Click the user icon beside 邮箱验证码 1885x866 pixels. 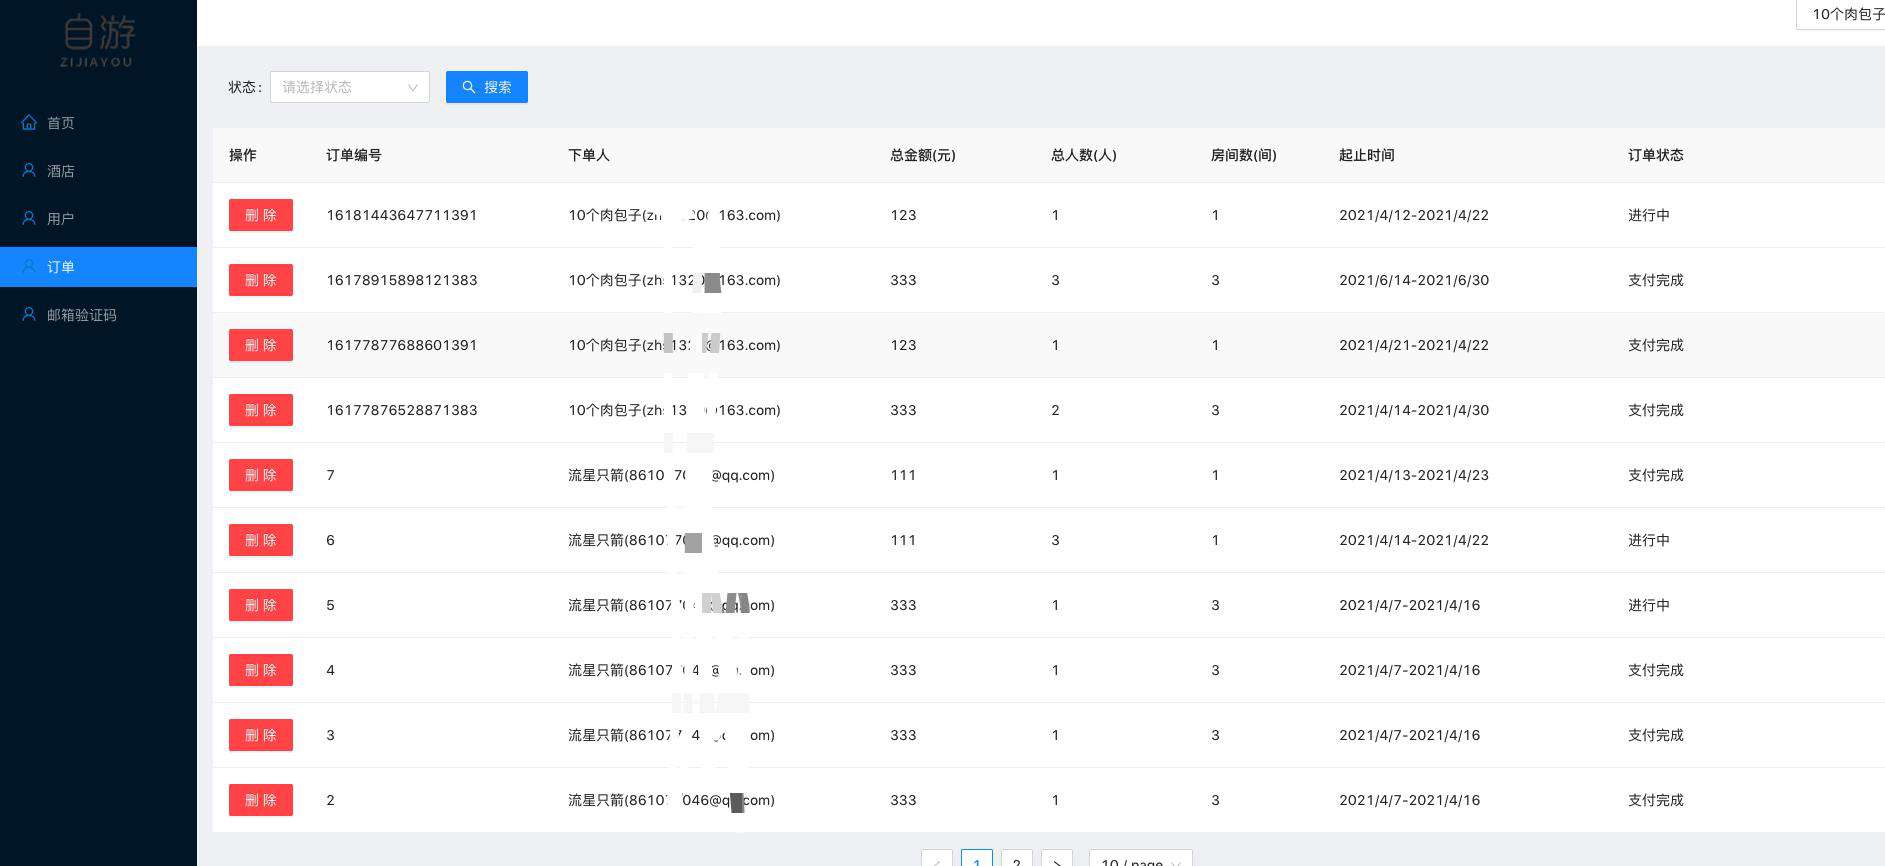pyautogui.click(x=29, y=315)
